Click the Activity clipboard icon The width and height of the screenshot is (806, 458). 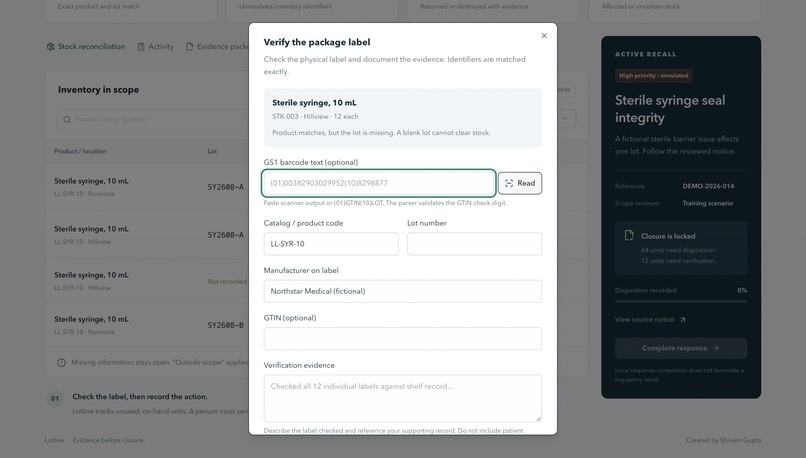(141, 47)
